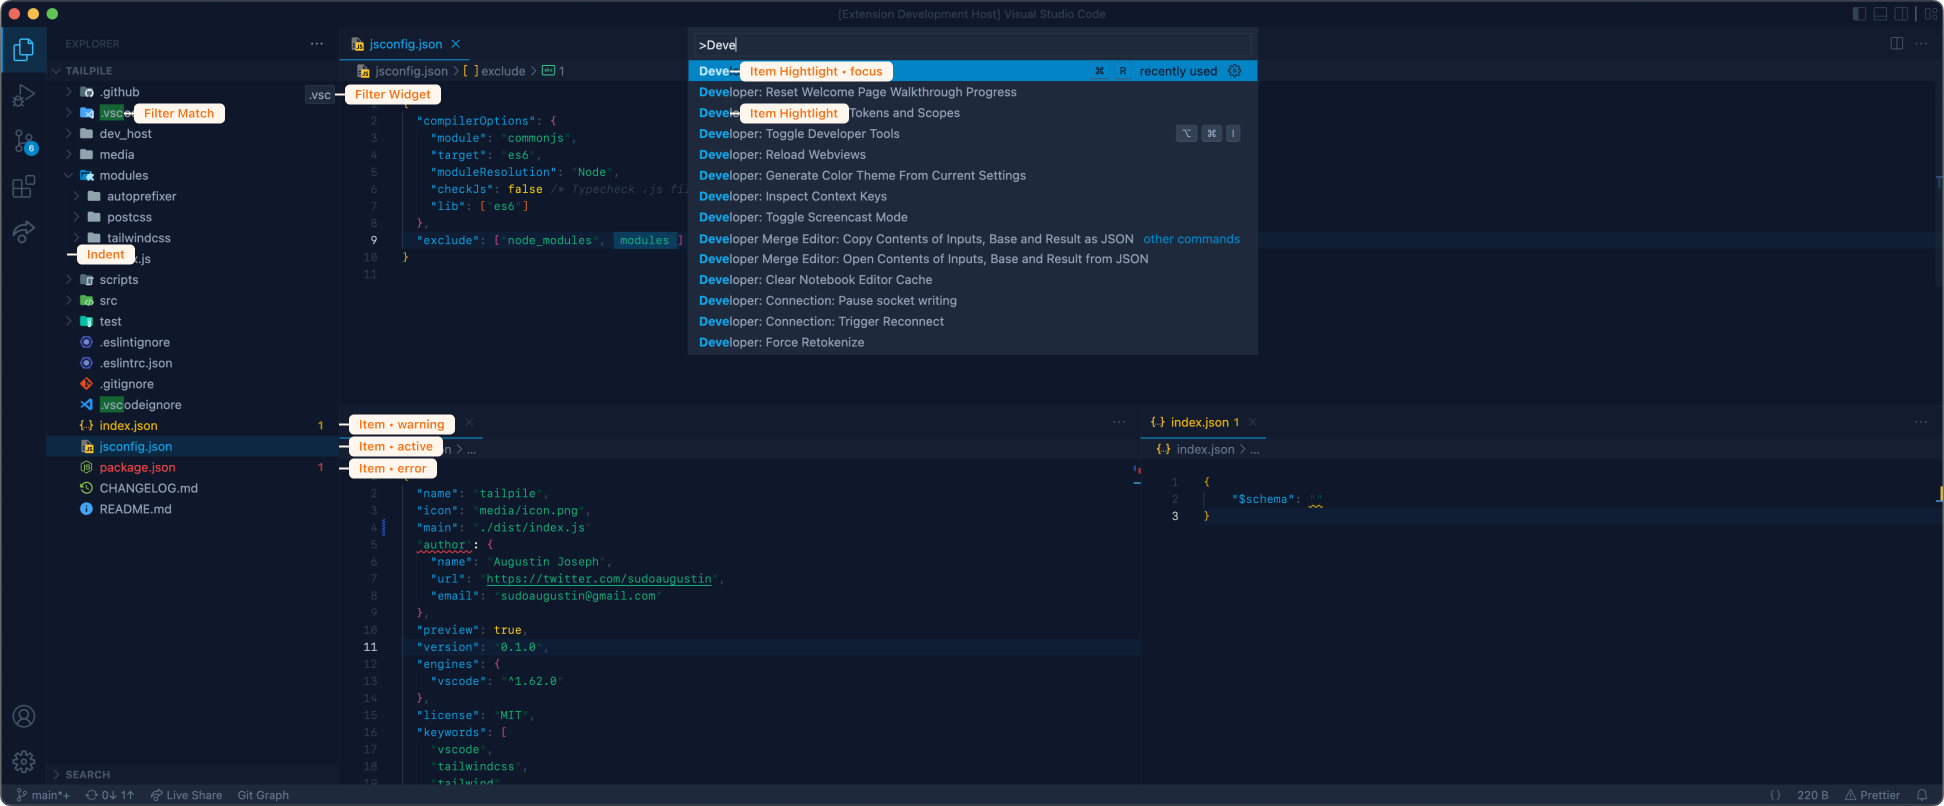Open package.json in the explorer
1944x806 pixels.
[x=137, y=468]
